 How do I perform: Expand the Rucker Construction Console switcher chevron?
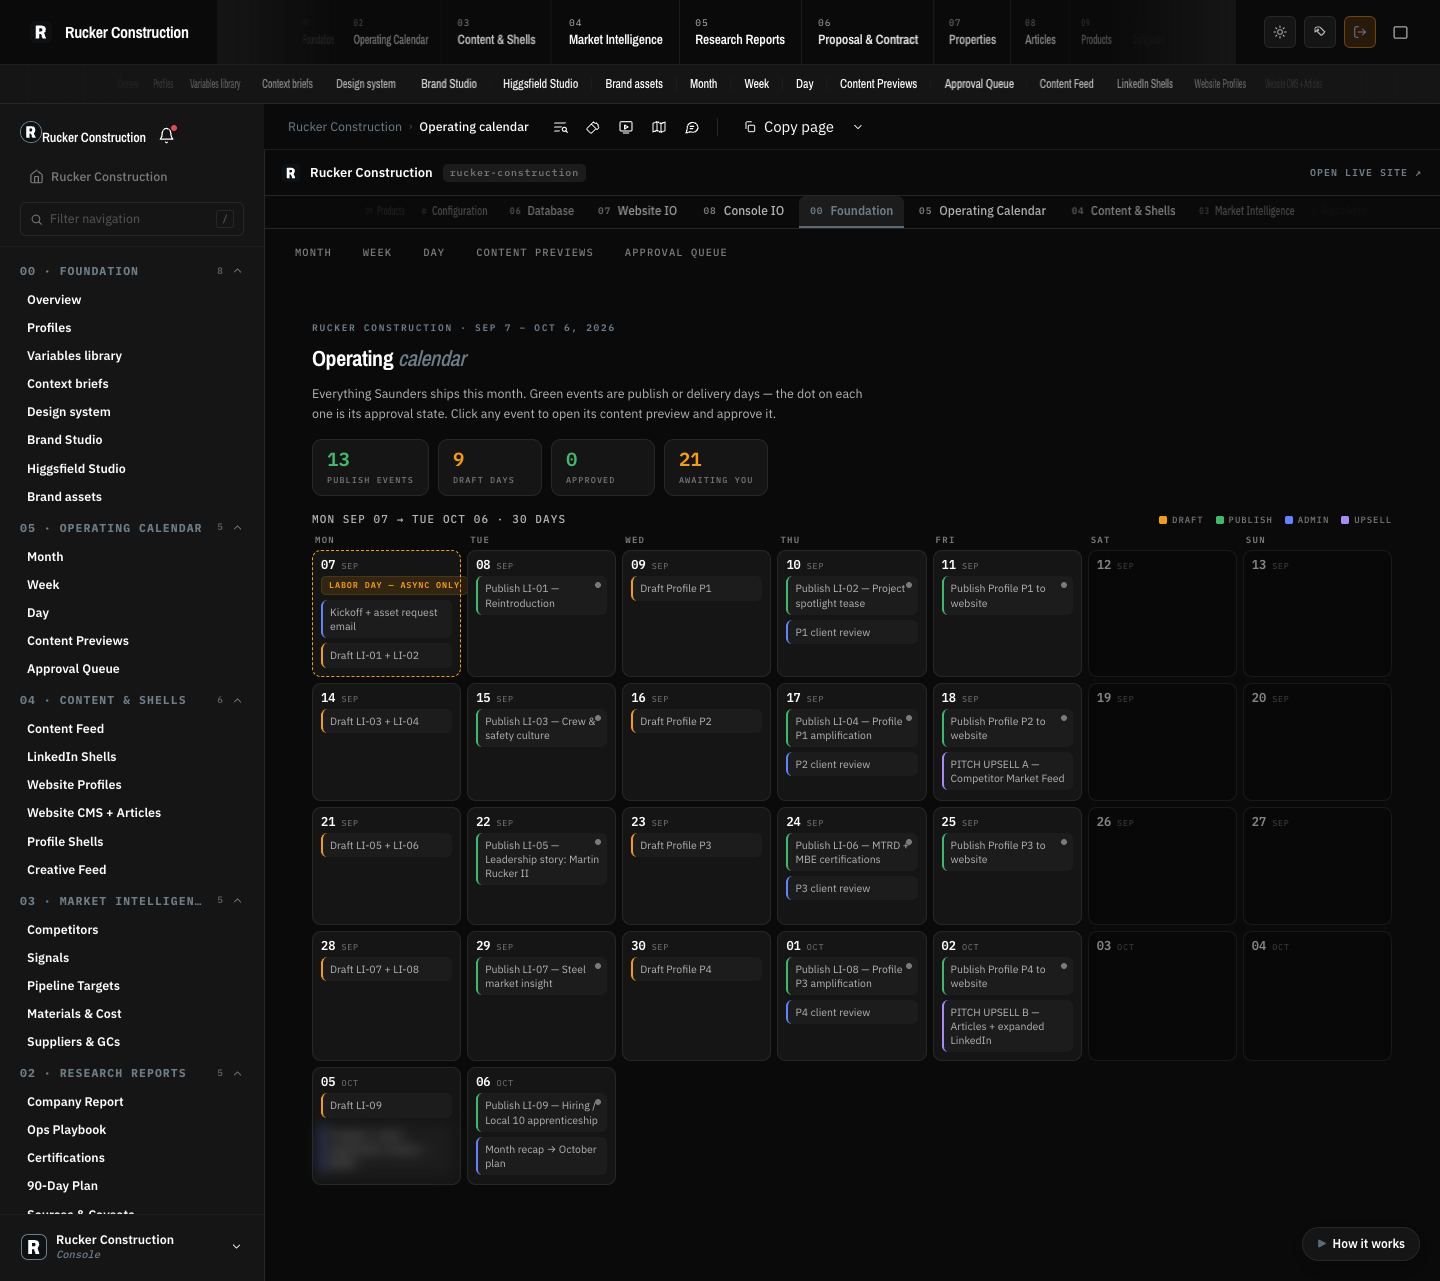236,1246
